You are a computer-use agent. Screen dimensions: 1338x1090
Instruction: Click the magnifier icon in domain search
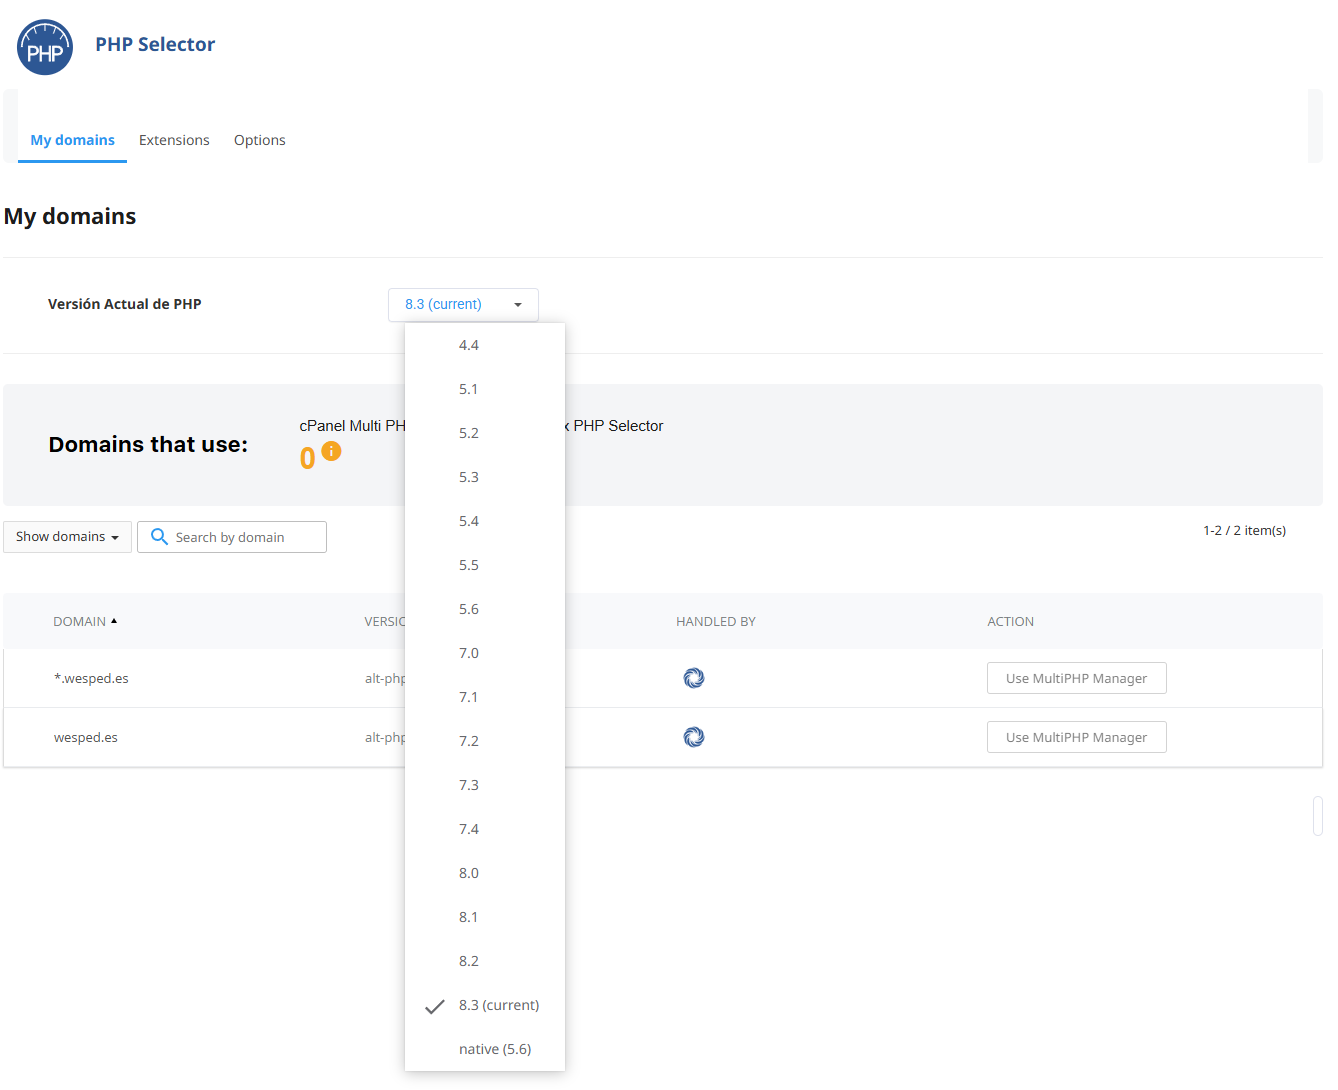(x=159, y=537)
